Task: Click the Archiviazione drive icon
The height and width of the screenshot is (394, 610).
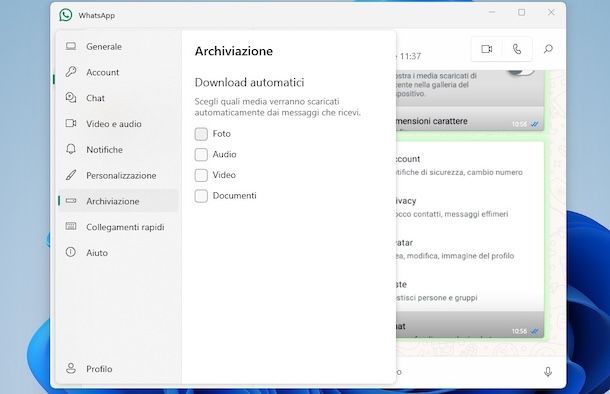Action: pyautogui.click(x=71, y=201)
